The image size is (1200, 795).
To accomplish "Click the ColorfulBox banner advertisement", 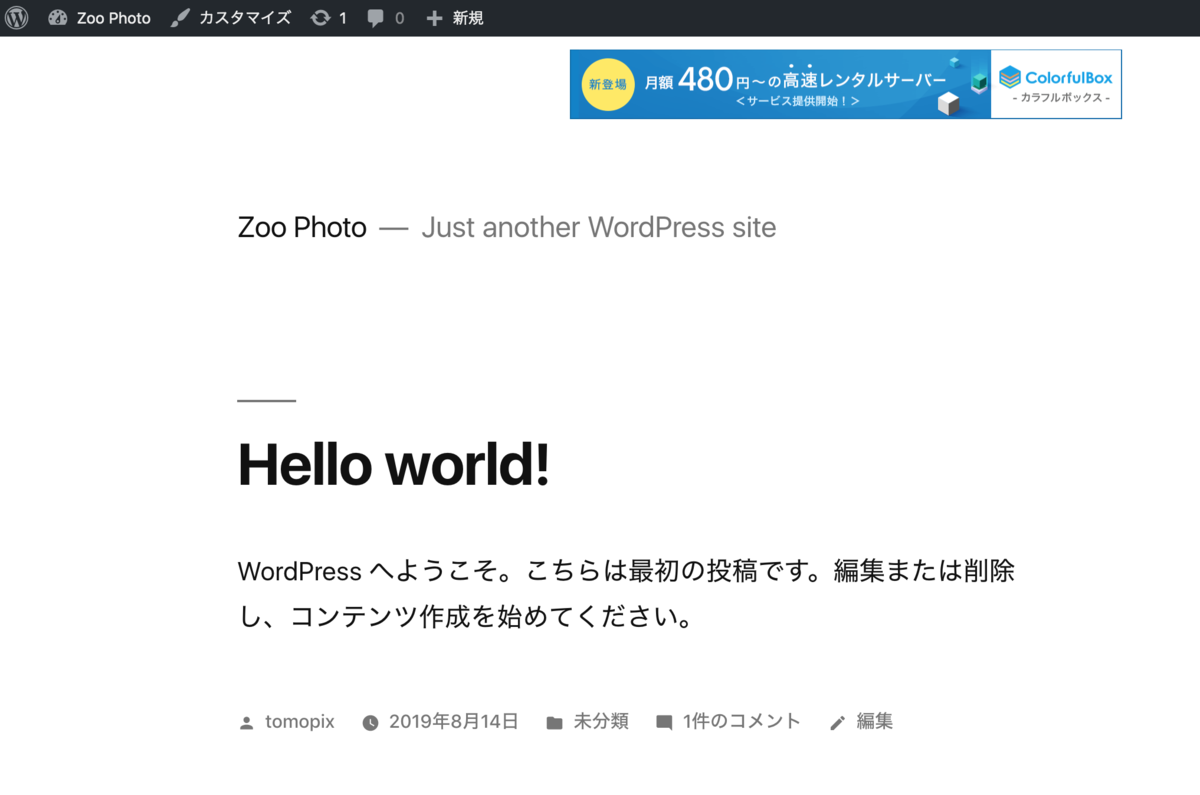I will pyautogui.click(x=845, y=84).
